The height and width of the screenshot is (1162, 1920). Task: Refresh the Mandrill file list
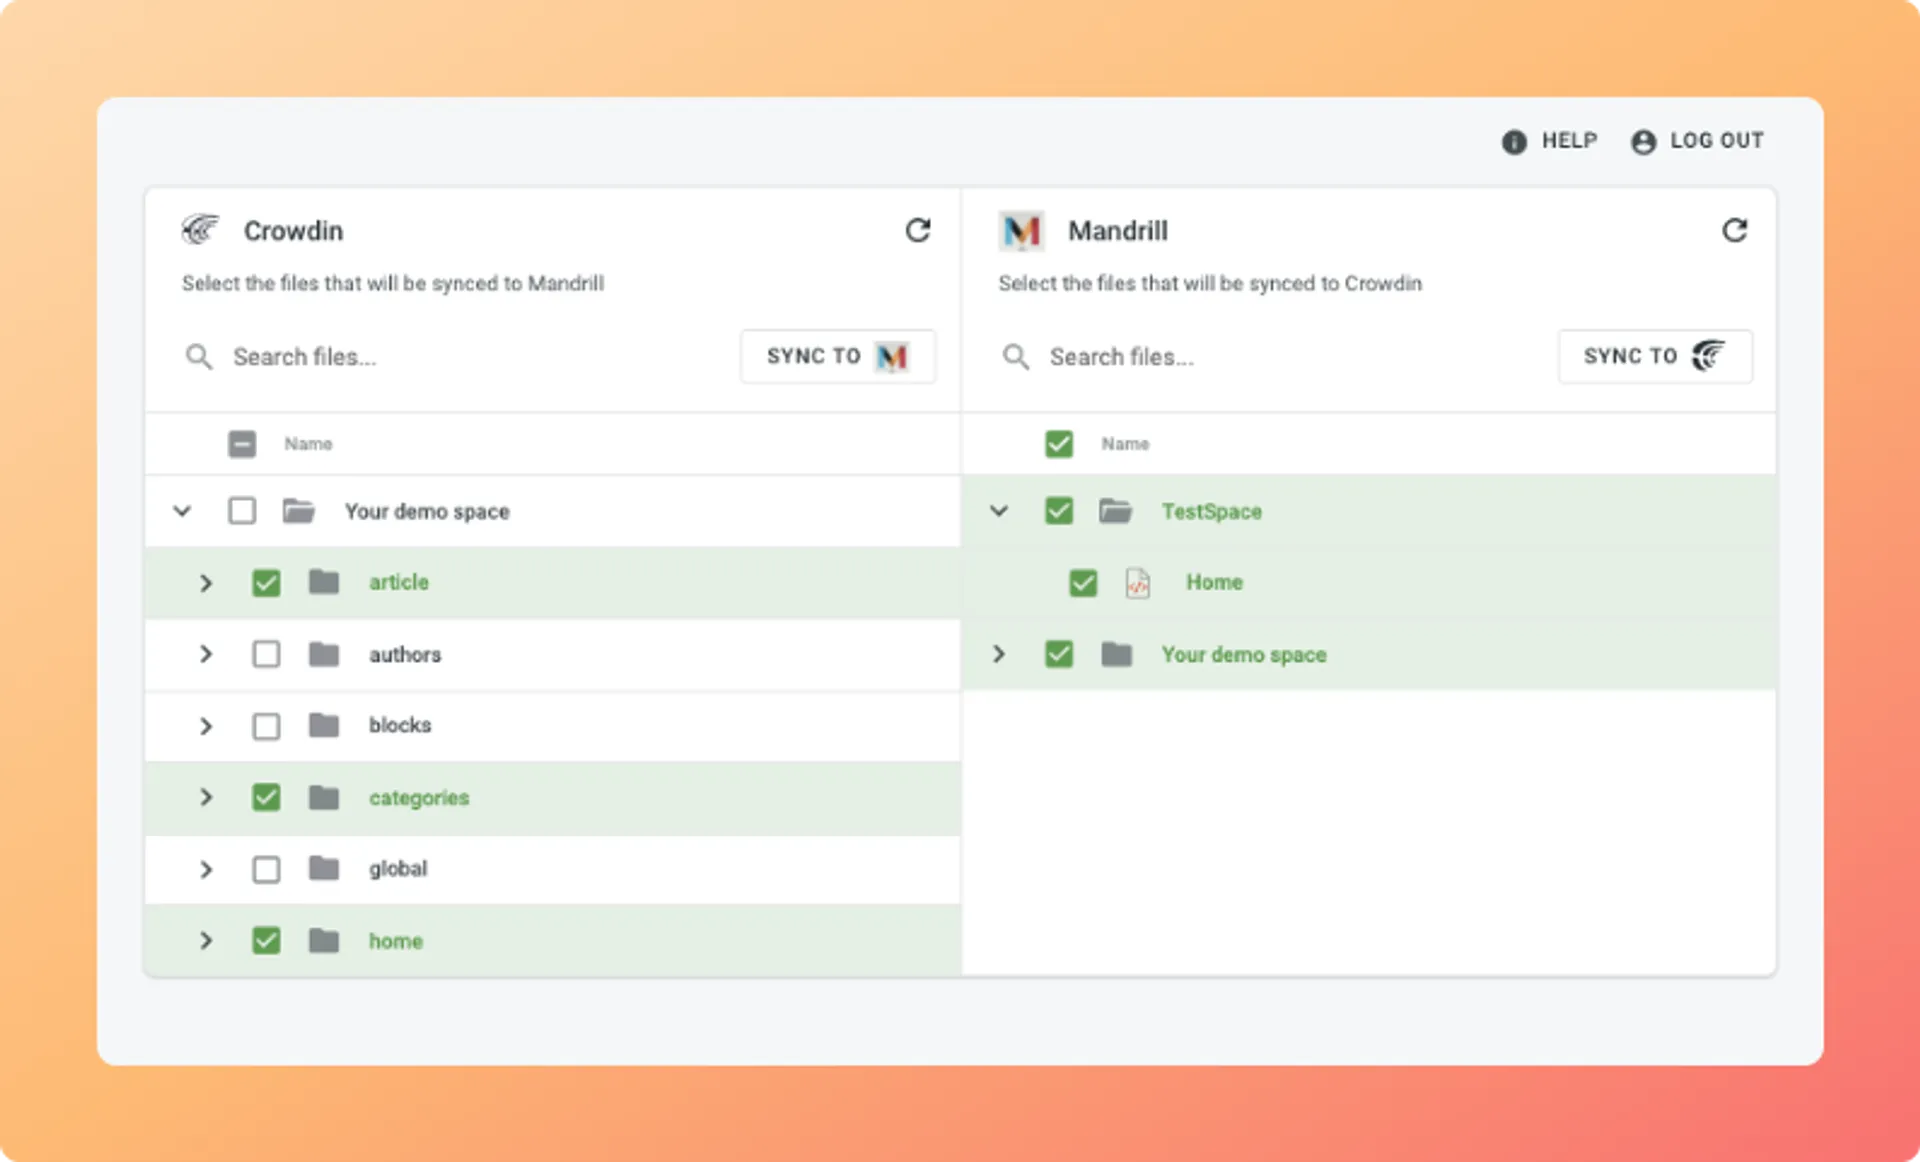(x=1734, y=231)
